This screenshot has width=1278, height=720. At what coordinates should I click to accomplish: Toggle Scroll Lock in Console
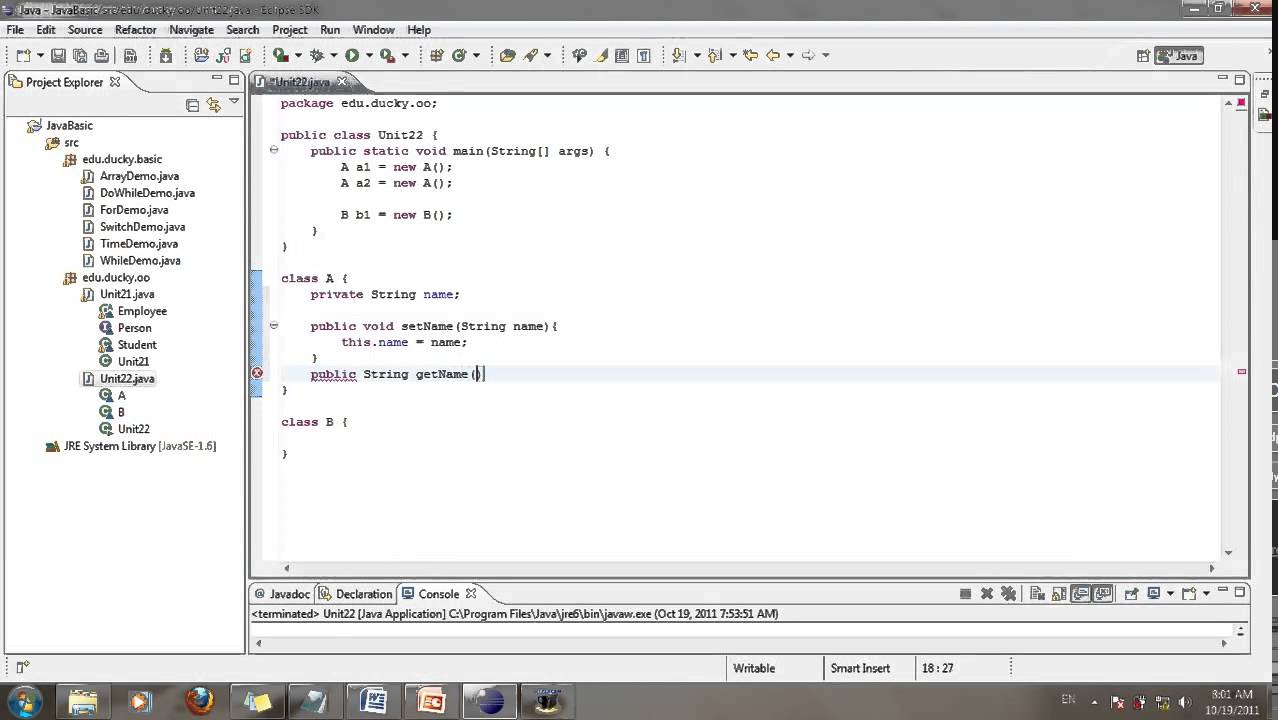coord(1059,593)
